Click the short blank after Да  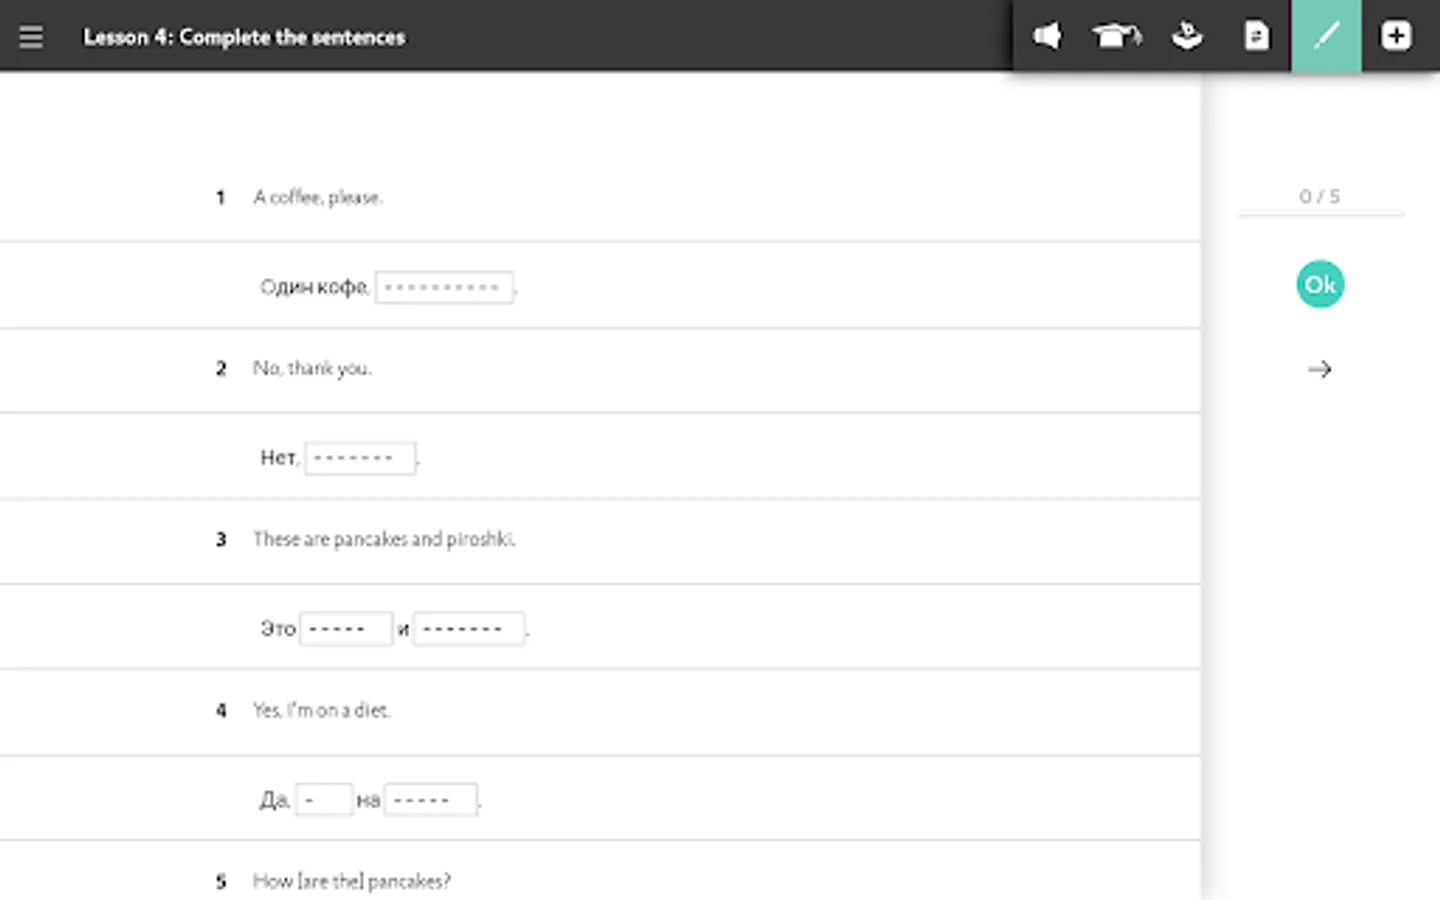click(x=323, y=800)
